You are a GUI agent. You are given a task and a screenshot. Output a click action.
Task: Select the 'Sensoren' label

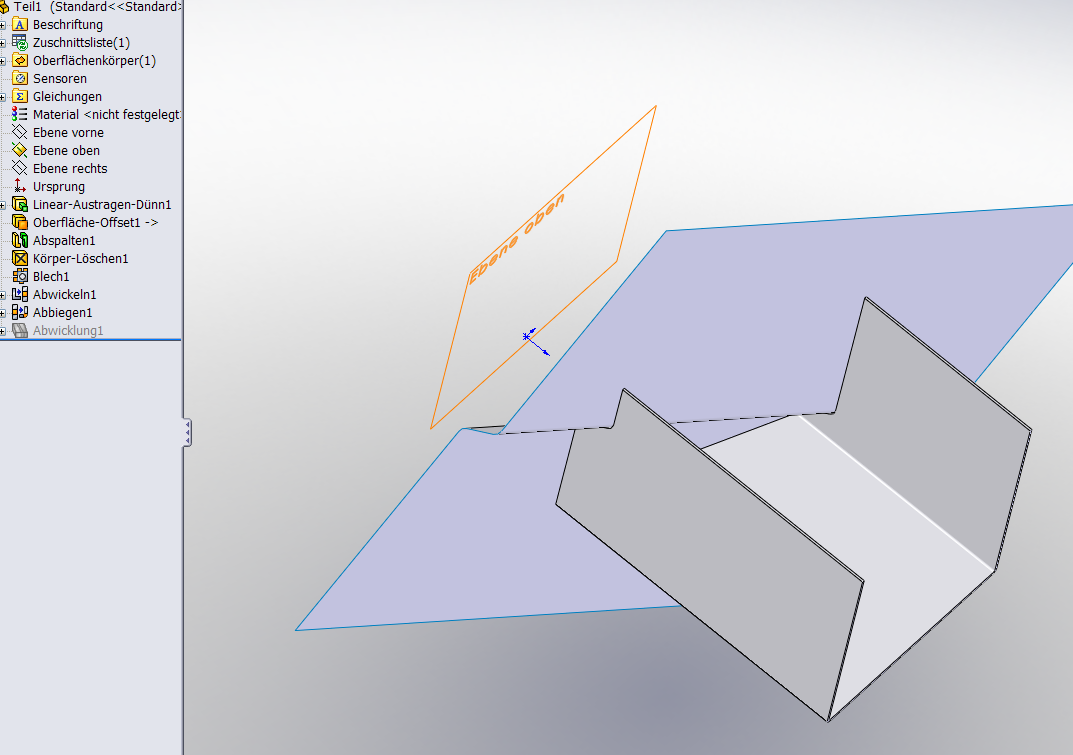tap(60, 79)
